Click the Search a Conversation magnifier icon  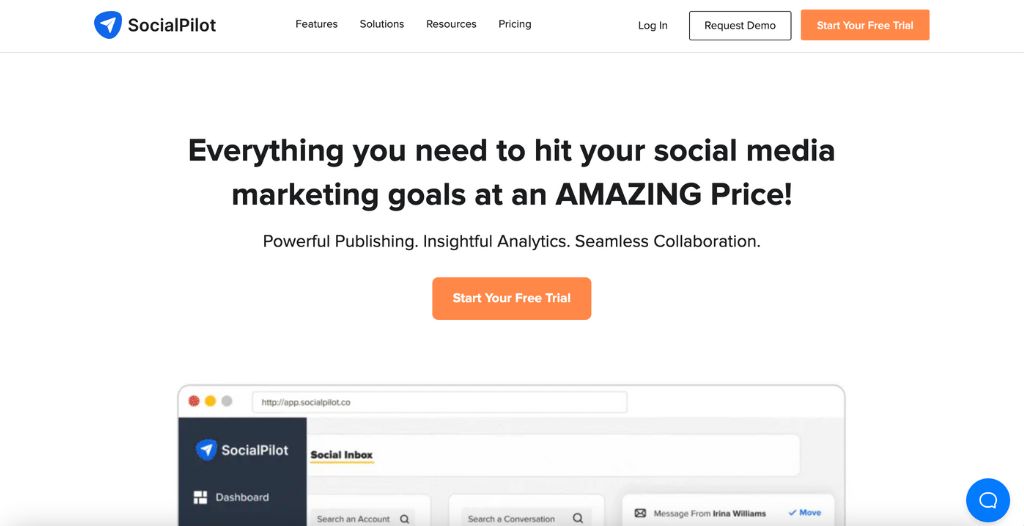pyautogui.click(x=578, y=518)
